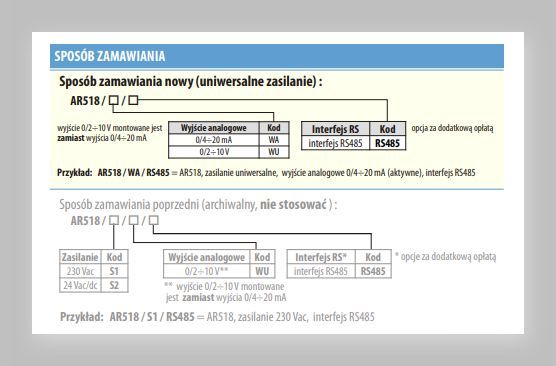This screenshot has height=366, width=556.
Task: Select gray note '* opcje za dodatkową opłatą'
Action: pyautogui.click(x=445, y=257)
